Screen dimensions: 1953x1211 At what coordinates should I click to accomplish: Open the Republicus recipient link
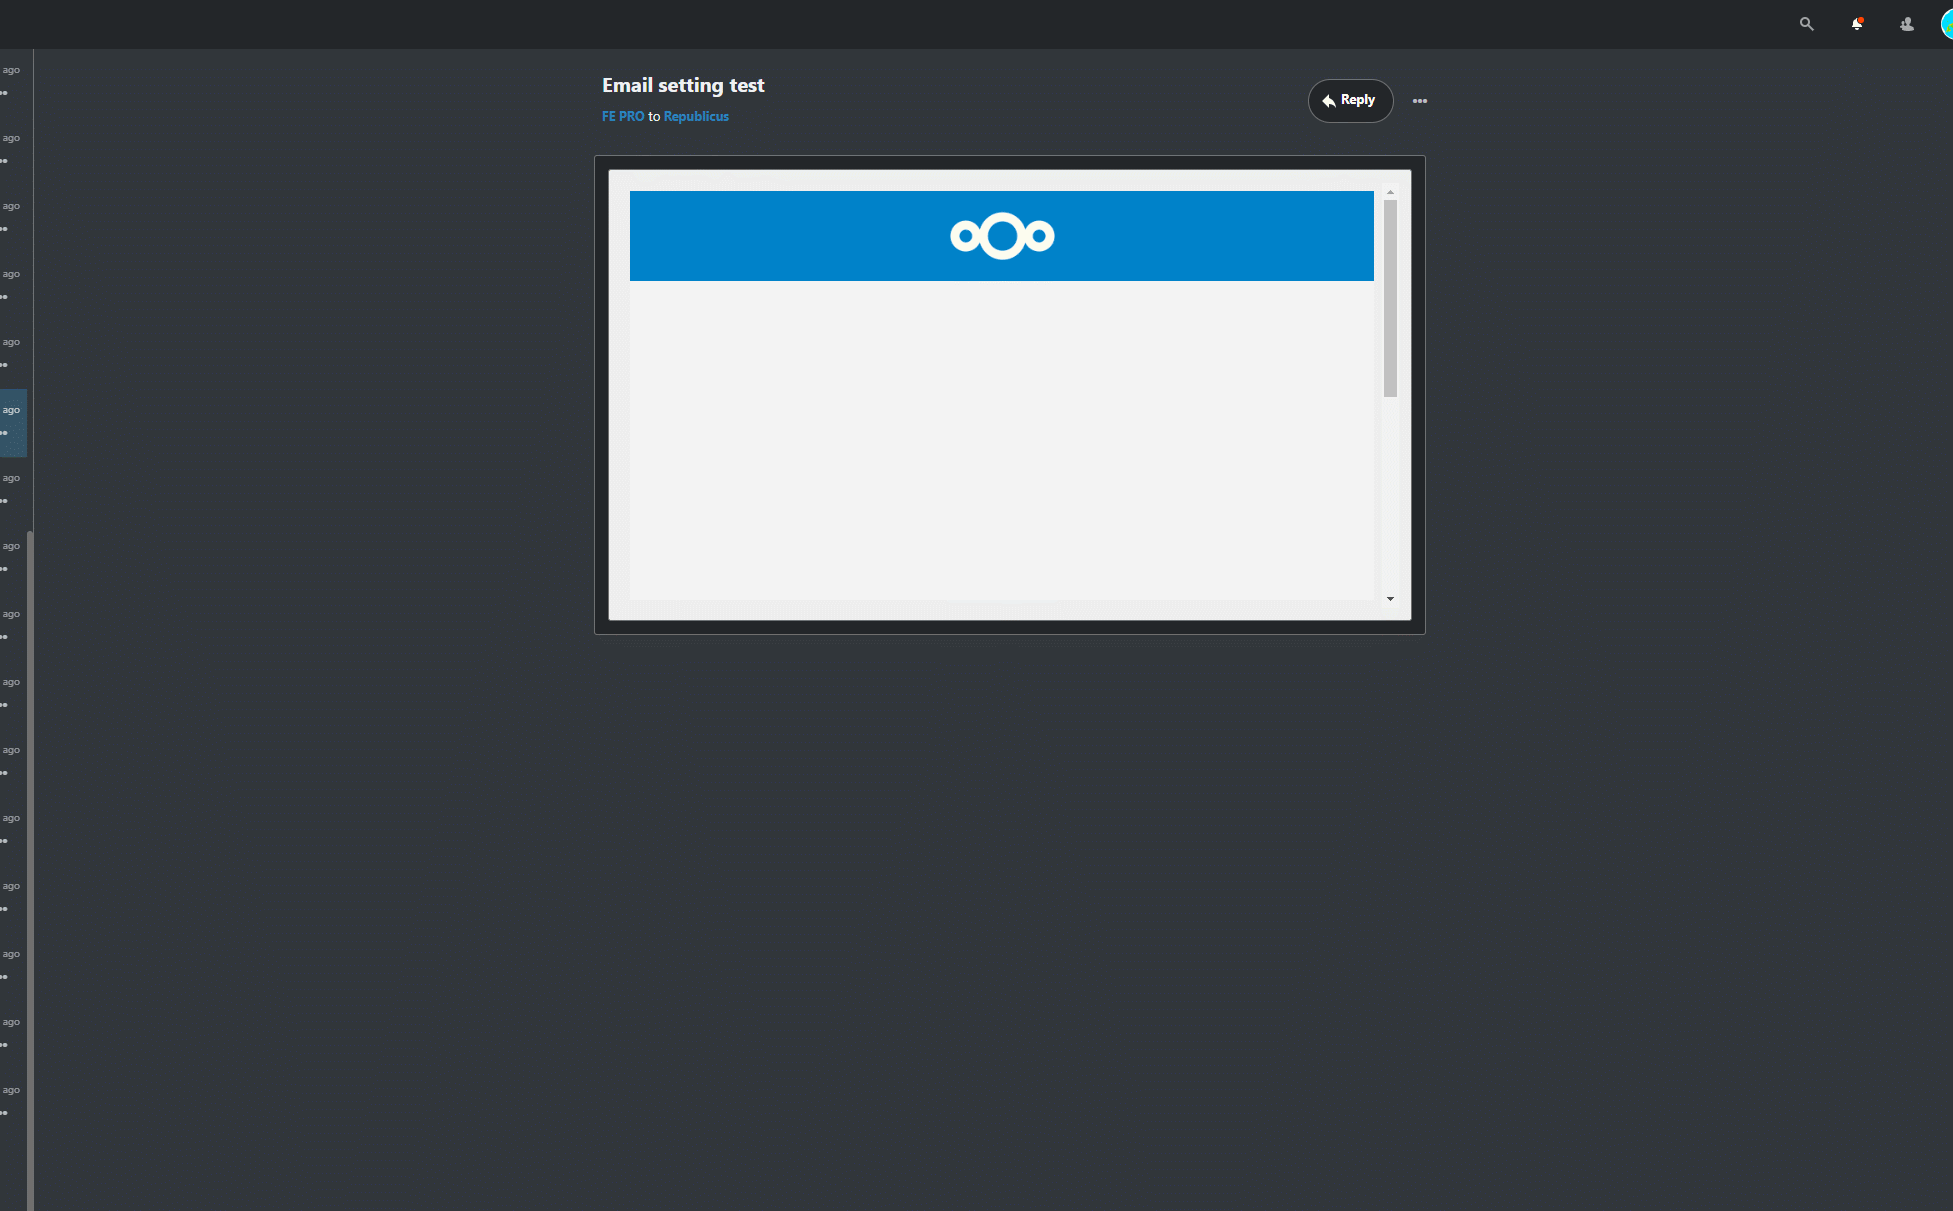click(696, 116)
